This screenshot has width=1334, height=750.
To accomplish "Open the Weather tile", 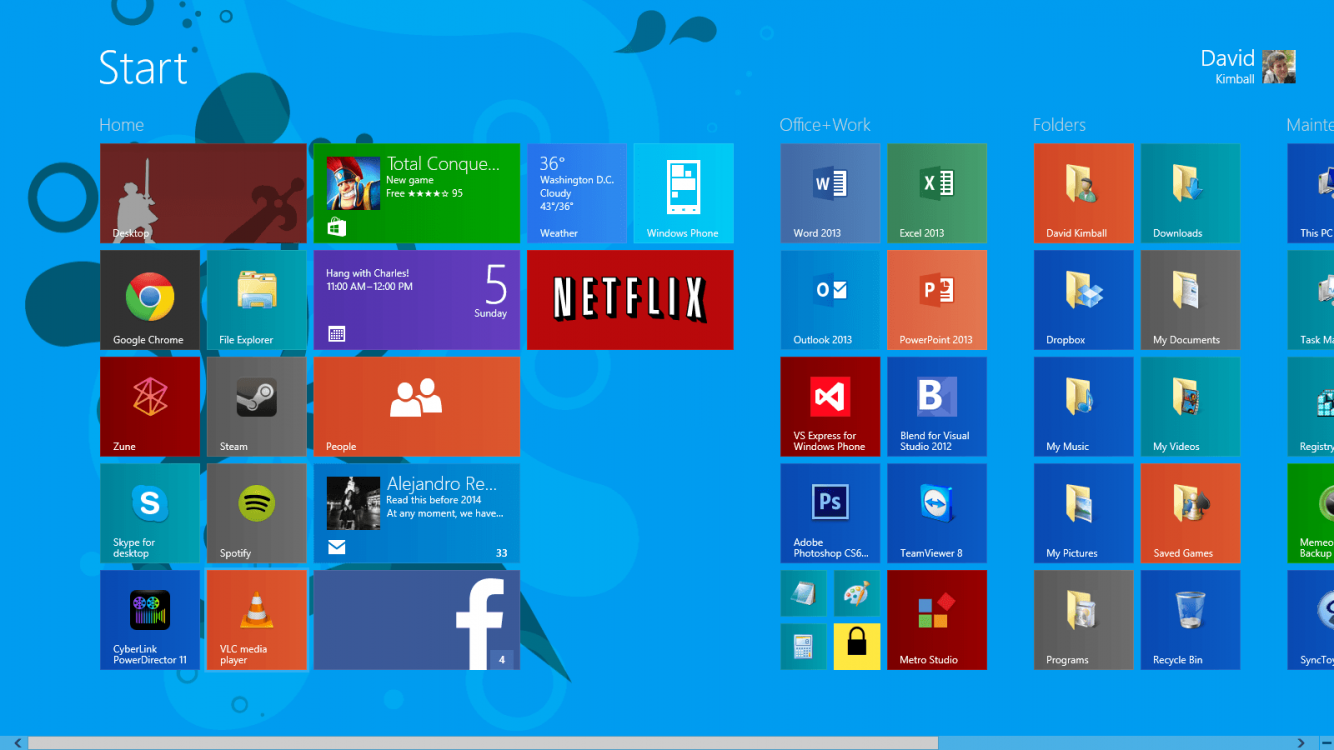I will pos(577,193).
